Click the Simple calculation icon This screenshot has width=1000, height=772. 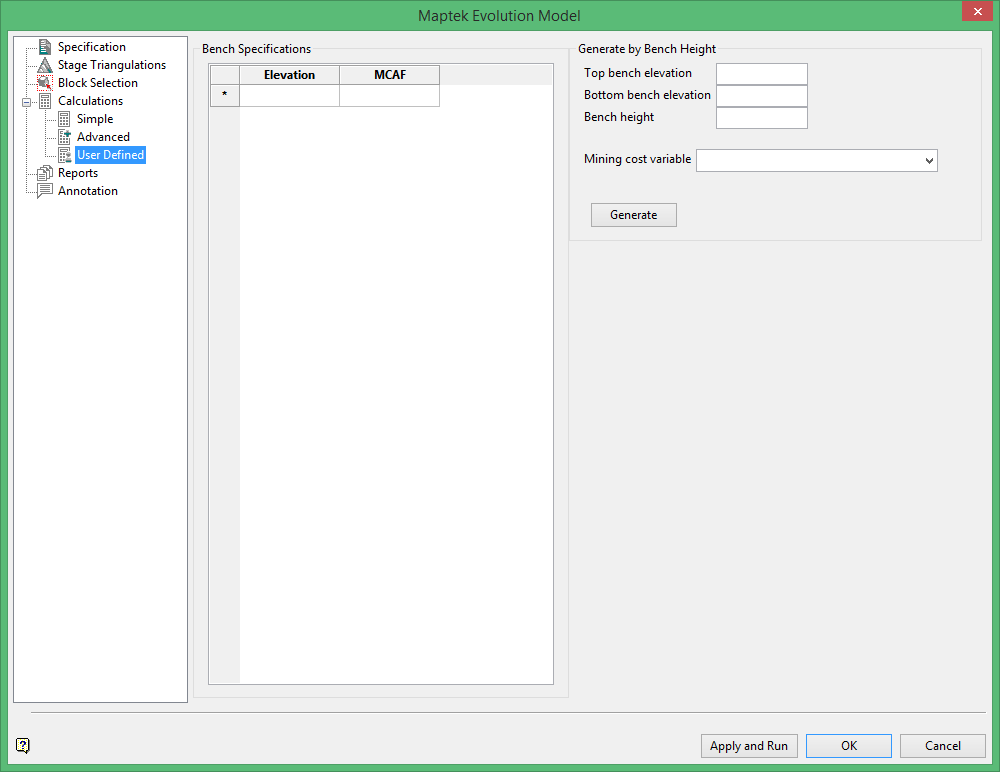coord(64,119)
